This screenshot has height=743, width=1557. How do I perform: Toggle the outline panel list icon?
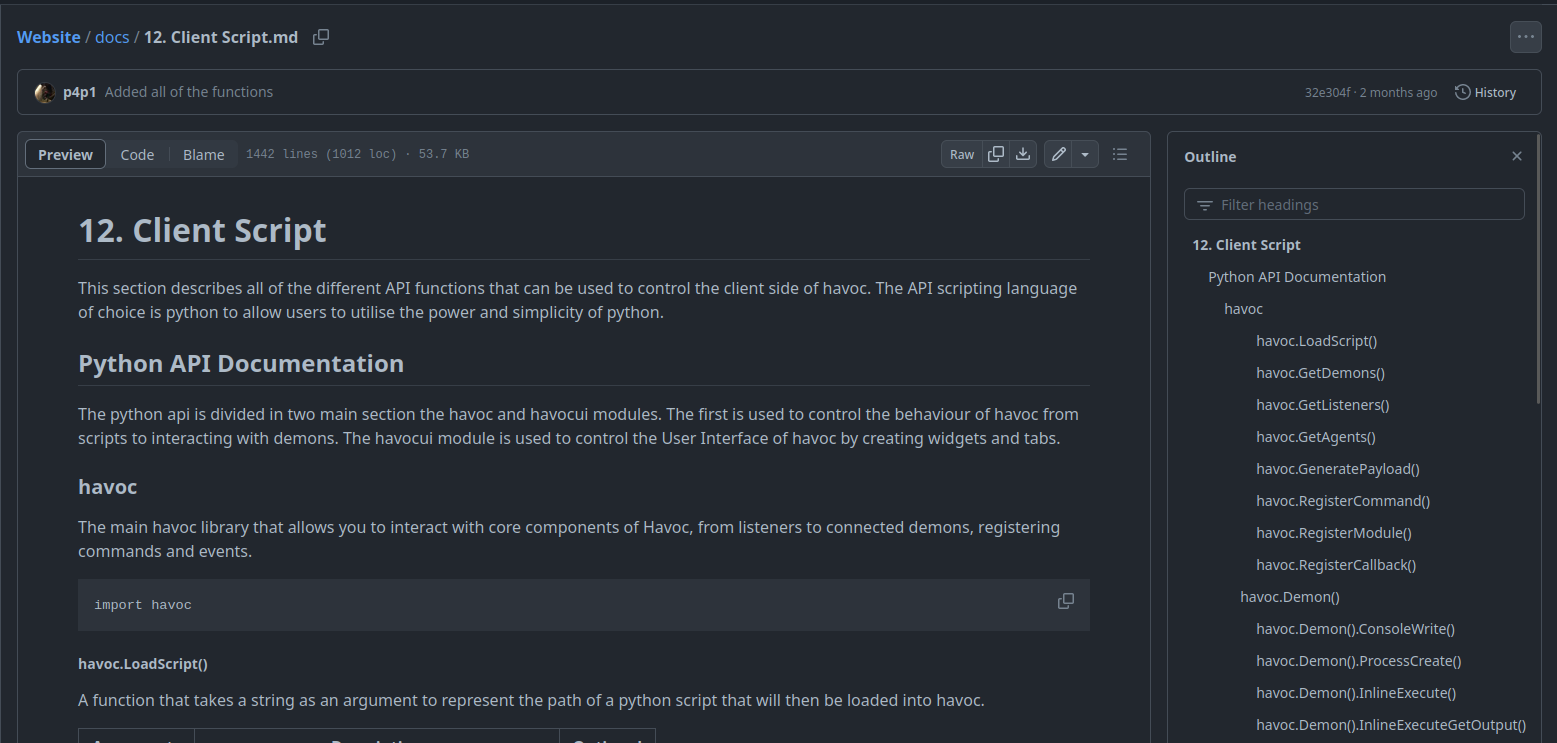(1120, 154)
